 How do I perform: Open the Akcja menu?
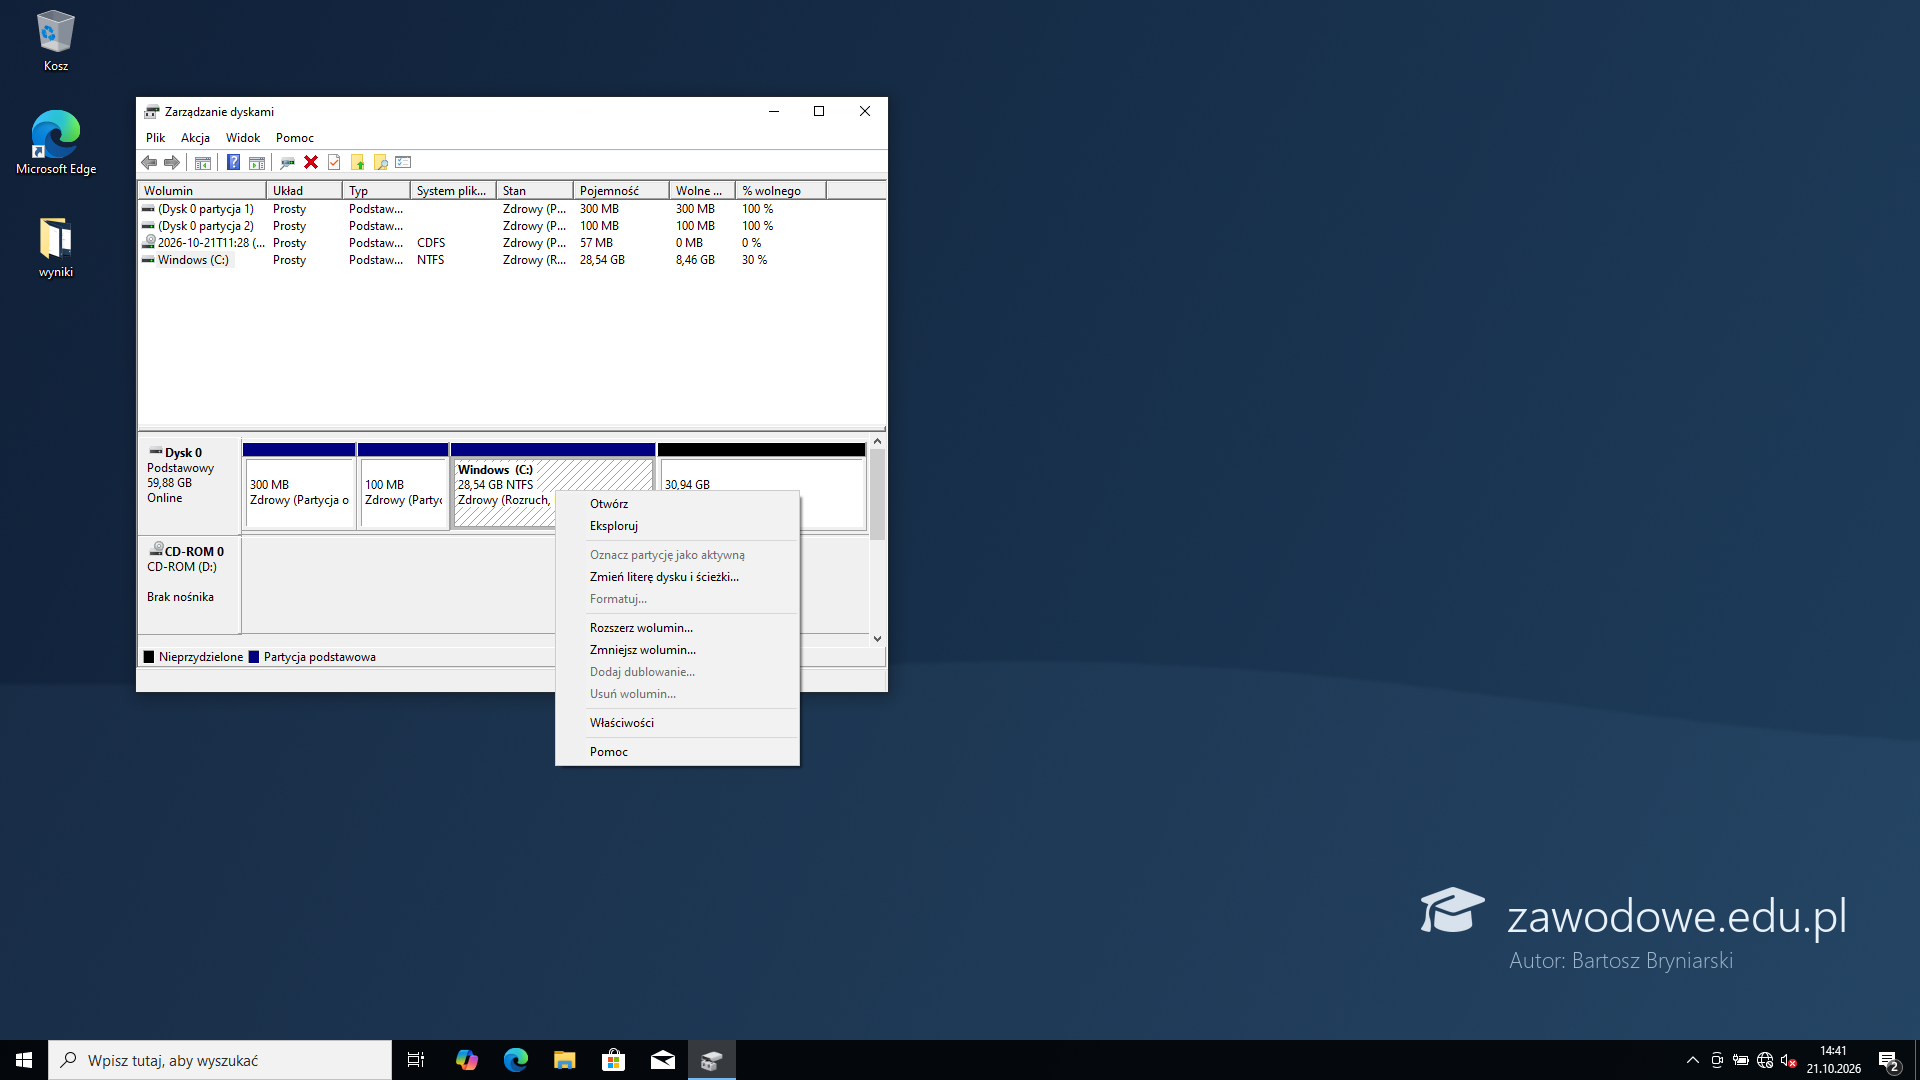195,138
